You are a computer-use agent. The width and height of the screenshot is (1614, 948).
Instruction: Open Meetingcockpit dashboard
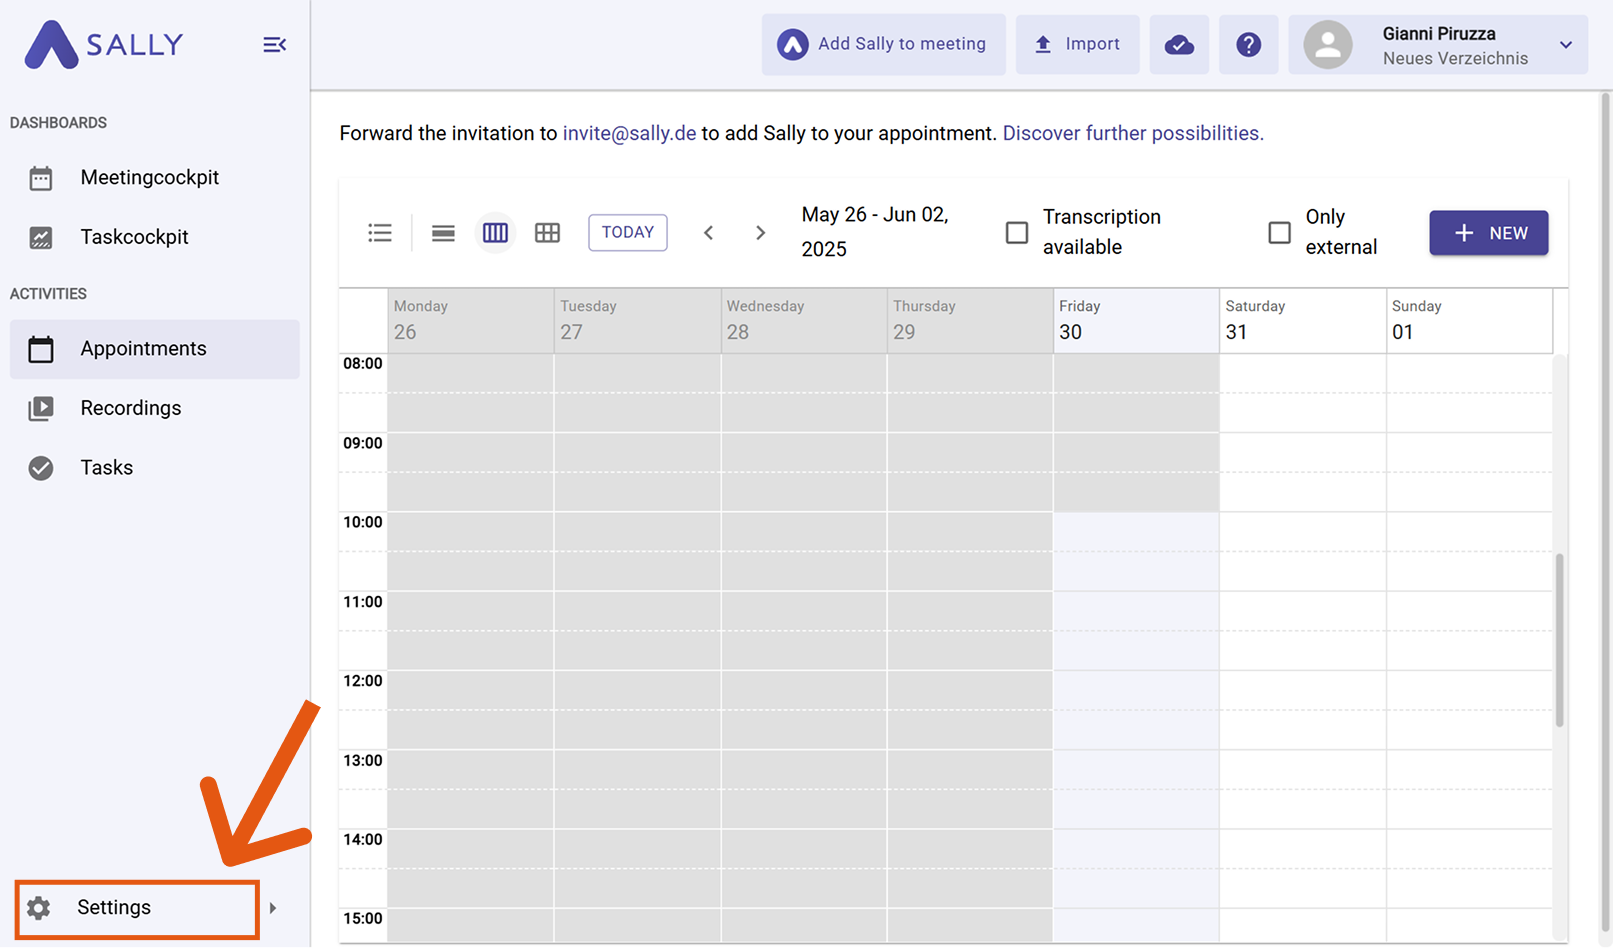[x=149, y=178]
